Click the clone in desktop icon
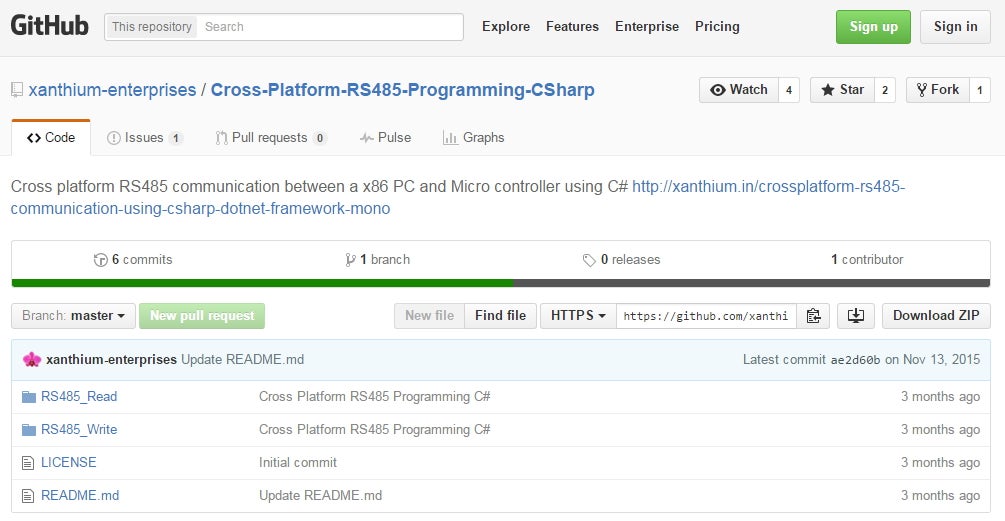 (856, 316)
